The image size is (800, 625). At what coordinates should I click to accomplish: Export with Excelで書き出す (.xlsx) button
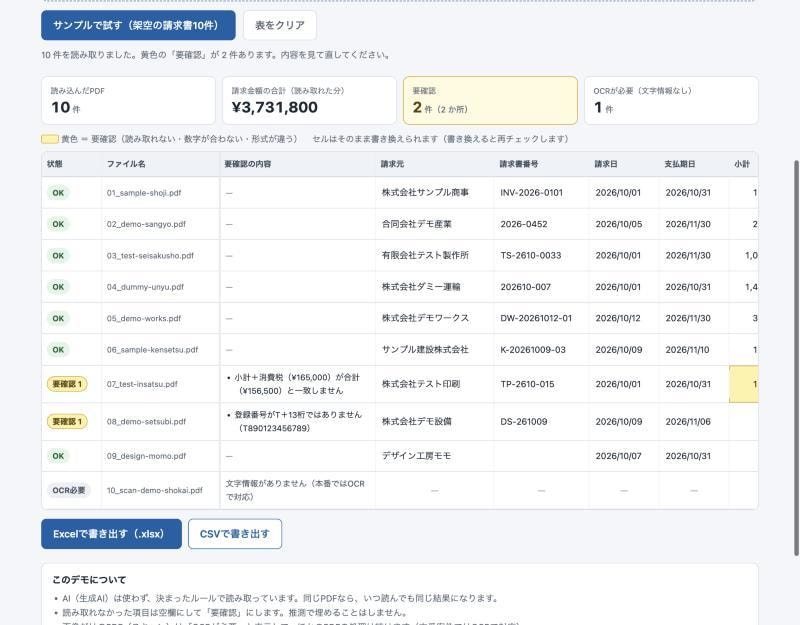tap(111, 534)
